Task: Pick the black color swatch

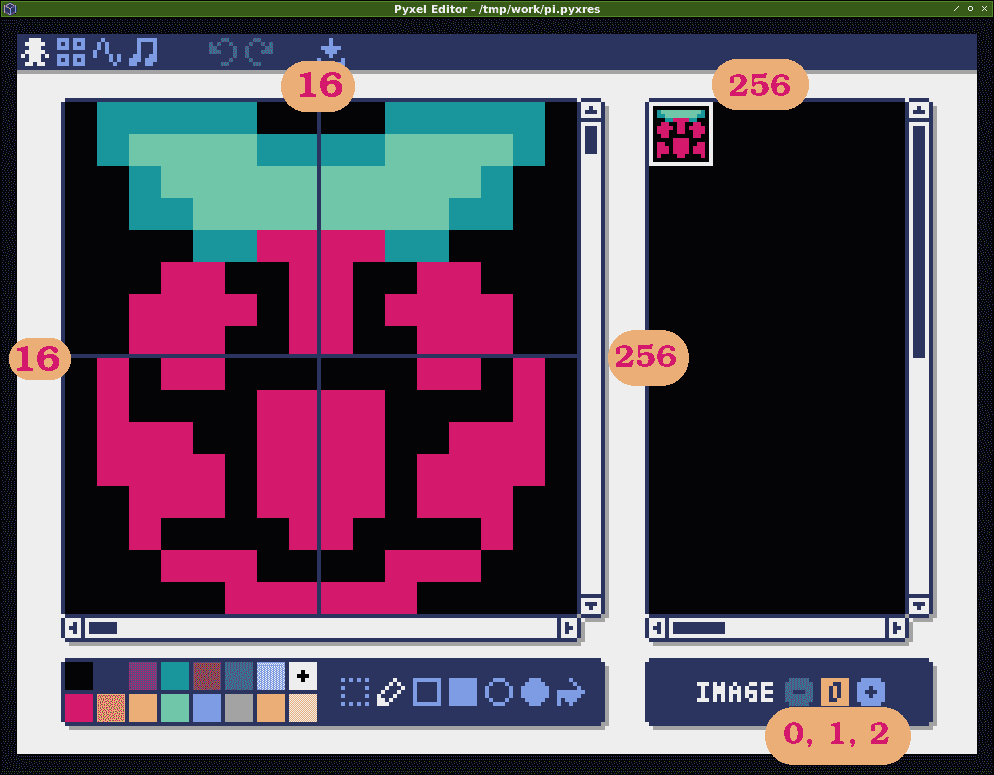Action: (79, 676)
